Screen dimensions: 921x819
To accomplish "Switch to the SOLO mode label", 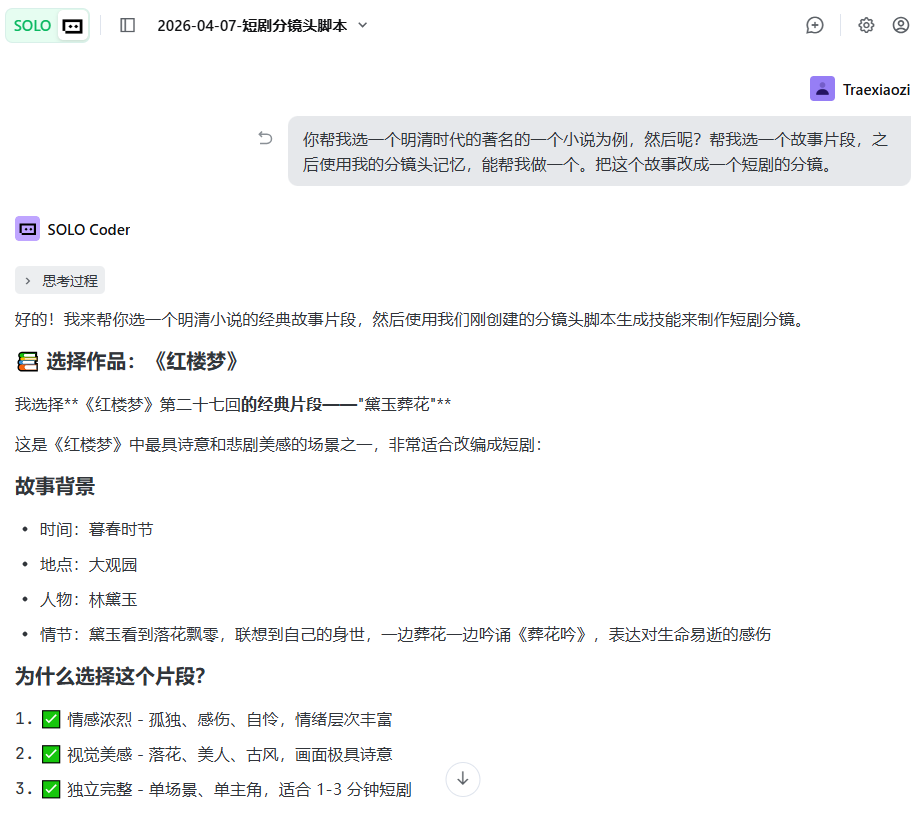I will pos(32,26).
